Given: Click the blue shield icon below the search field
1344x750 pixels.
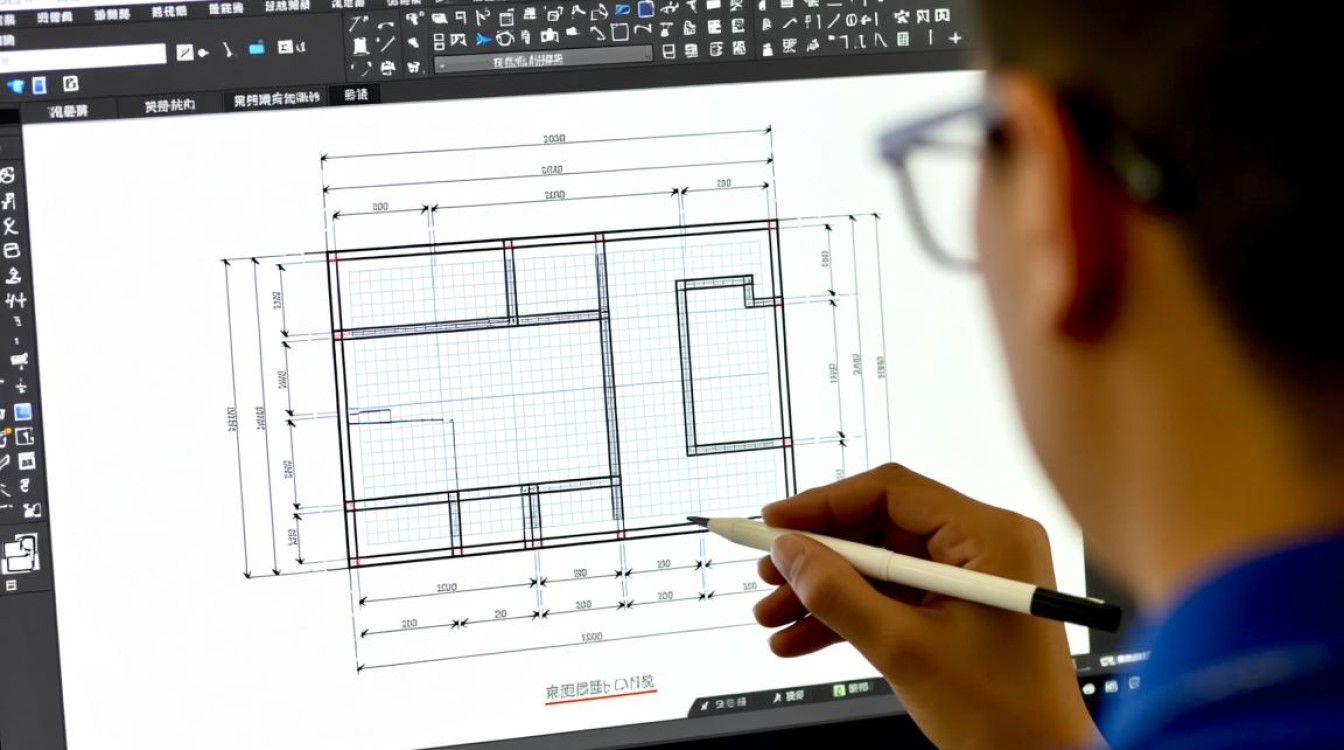Looking at the screenshot, I should (15, 86).
